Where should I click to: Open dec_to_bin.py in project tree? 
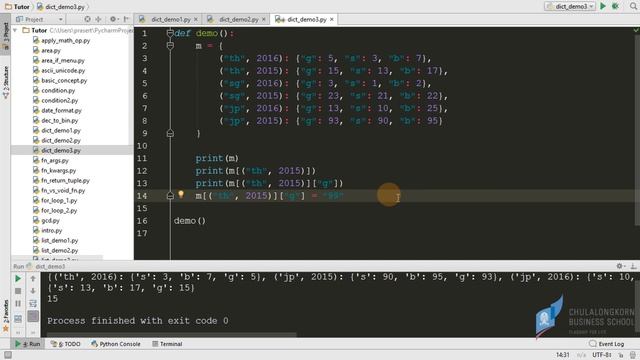(60, 120)
